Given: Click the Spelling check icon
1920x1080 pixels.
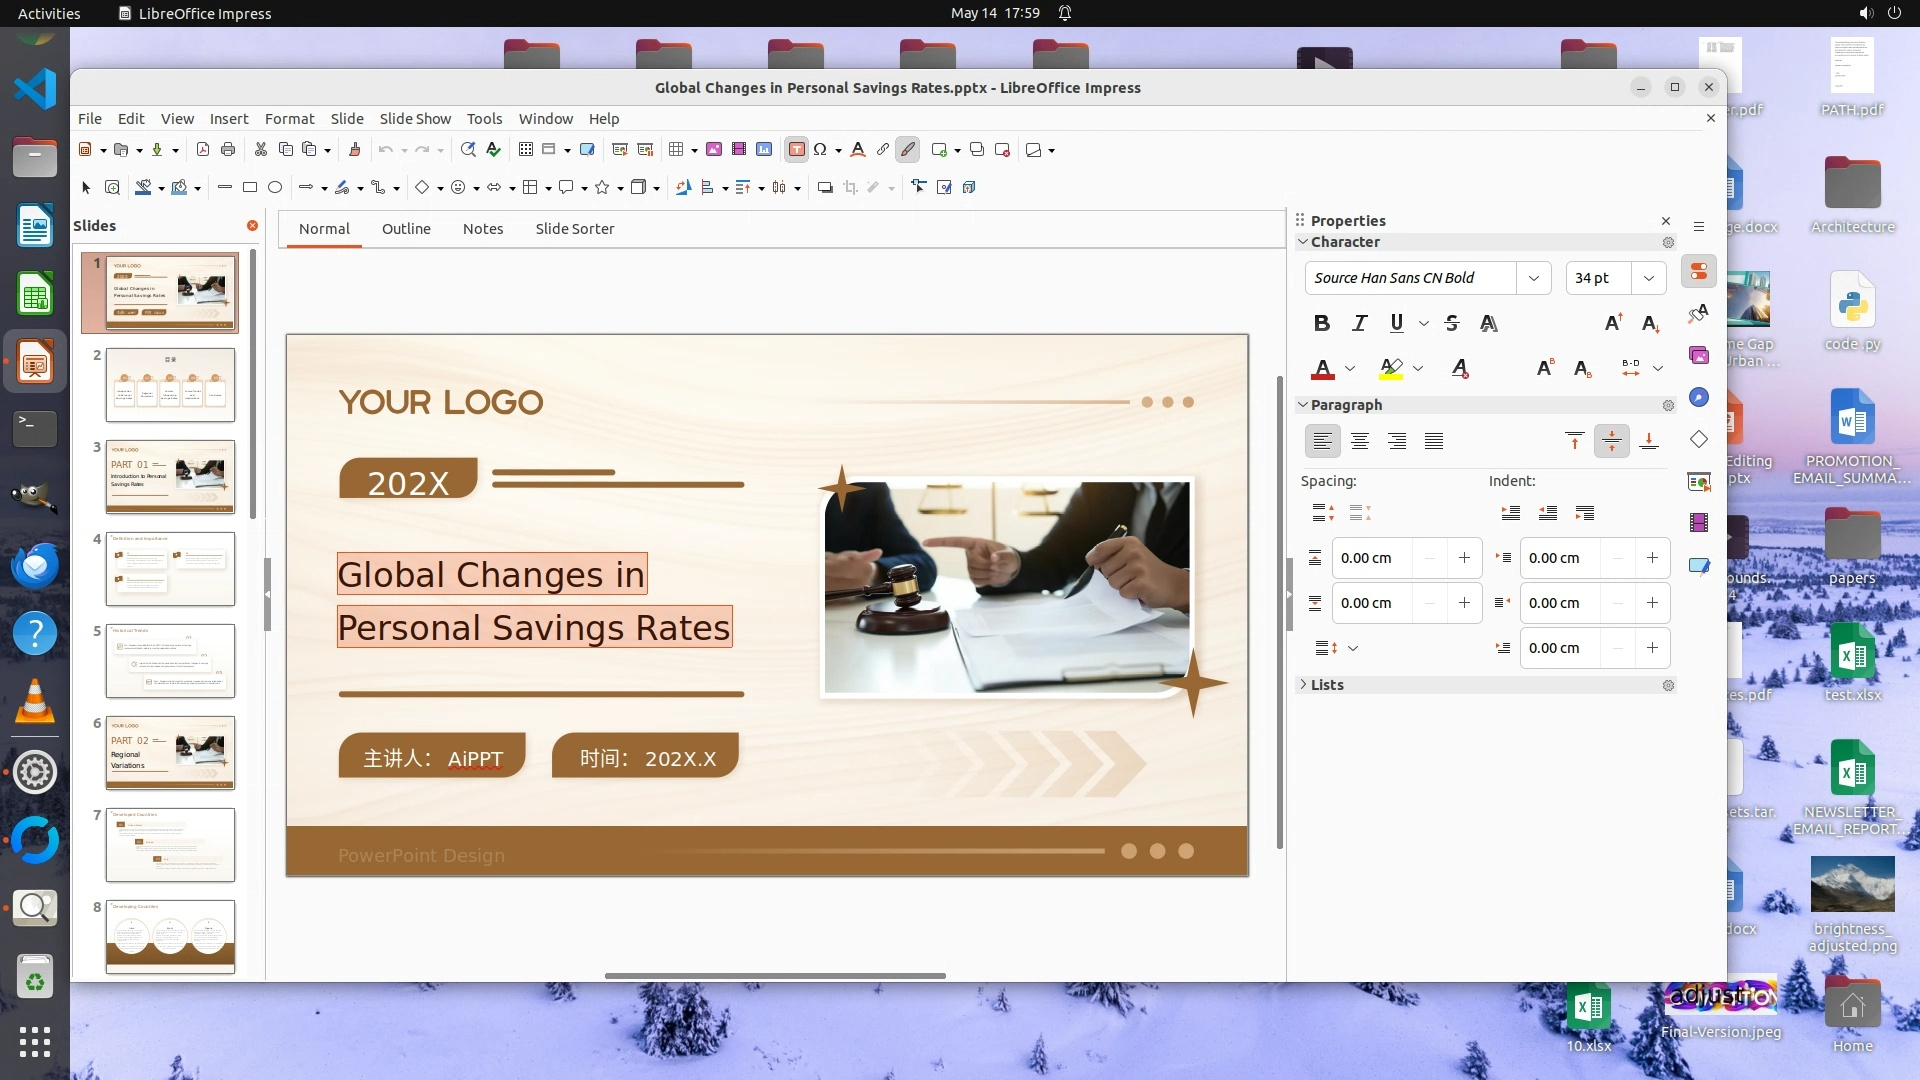Looking at the screenshot, I should [x=493, y=150].
